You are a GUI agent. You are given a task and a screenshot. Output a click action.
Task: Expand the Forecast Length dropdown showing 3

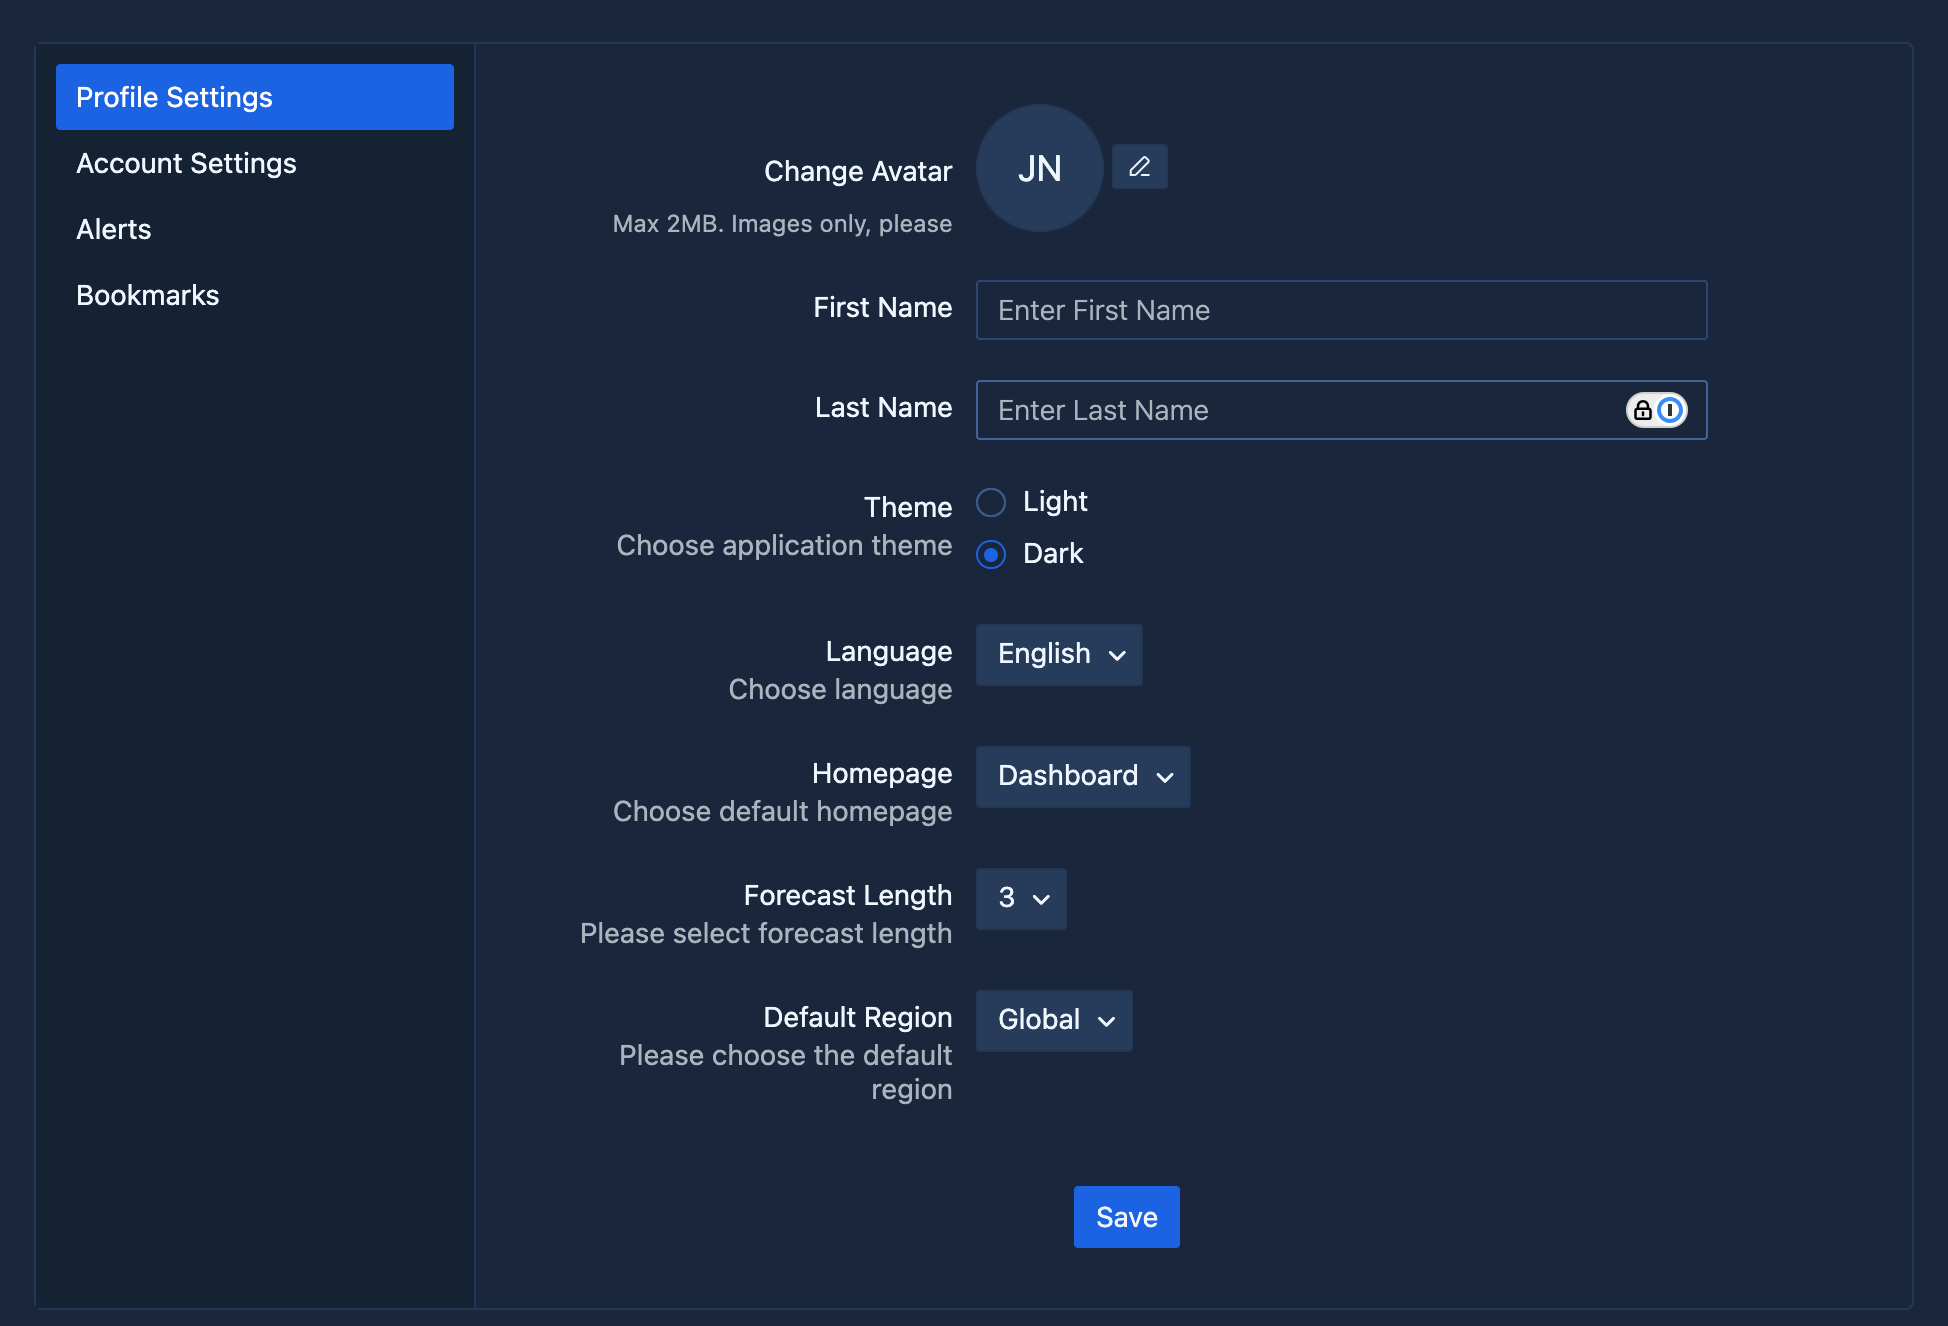point(1021,899)
